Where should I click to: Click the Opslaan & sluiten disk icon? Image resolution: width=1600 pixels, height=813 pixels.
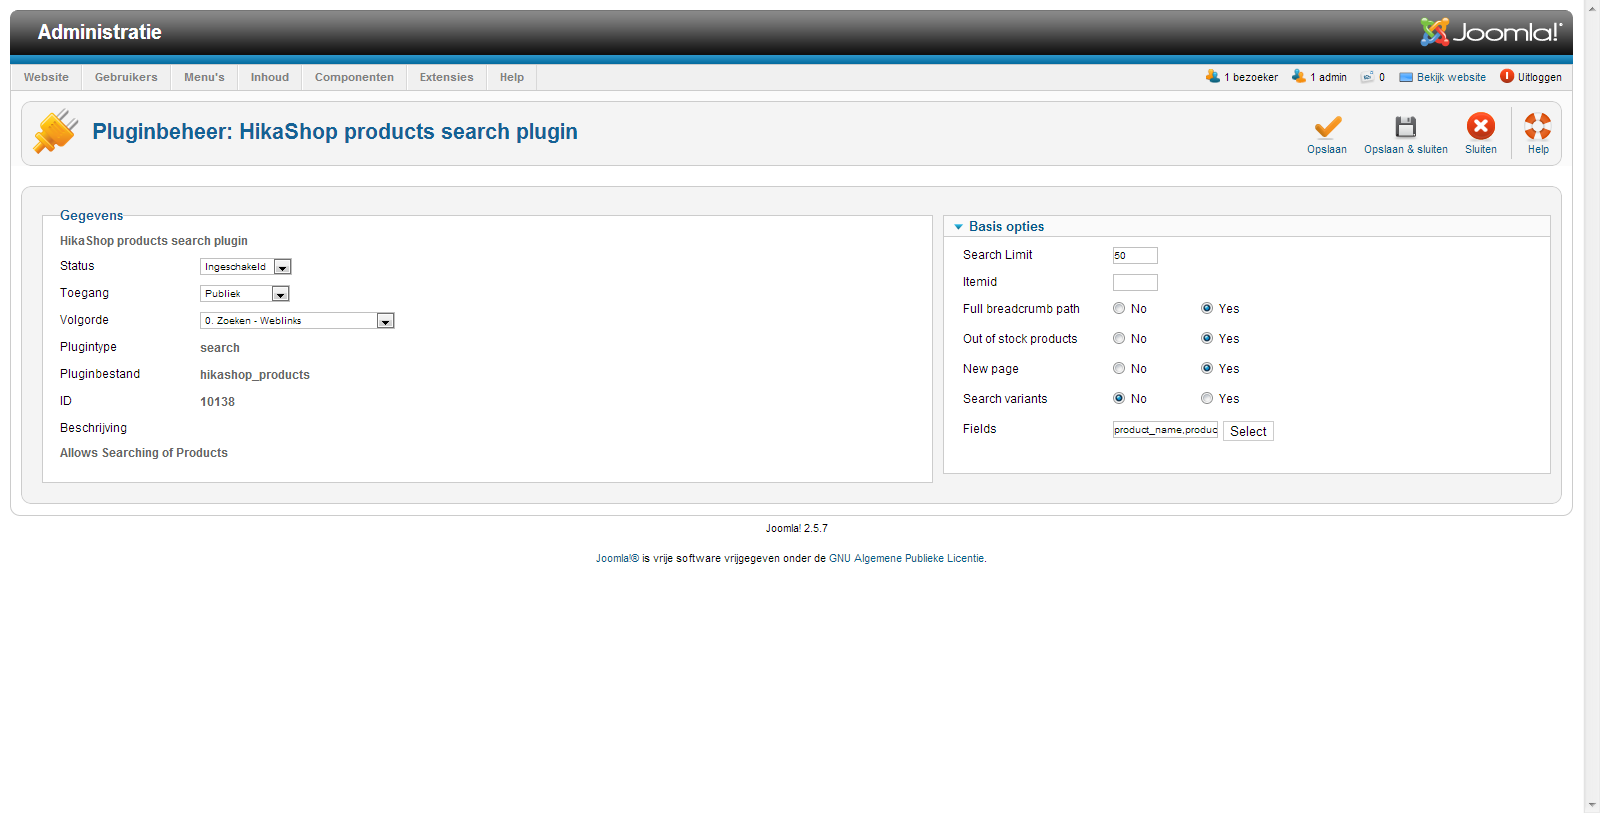(x=1406, y=127)
